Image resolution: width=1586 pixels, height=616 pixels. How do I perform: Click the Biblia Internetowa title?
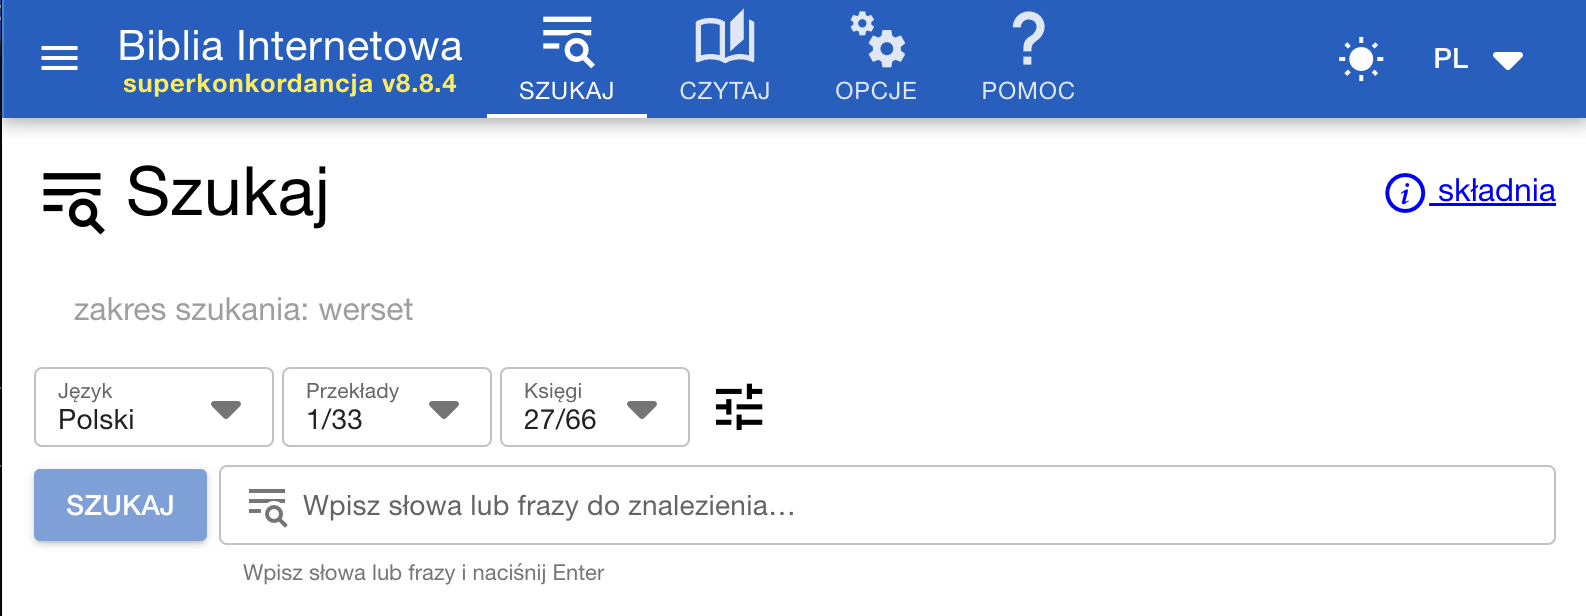tap(290, 46)
